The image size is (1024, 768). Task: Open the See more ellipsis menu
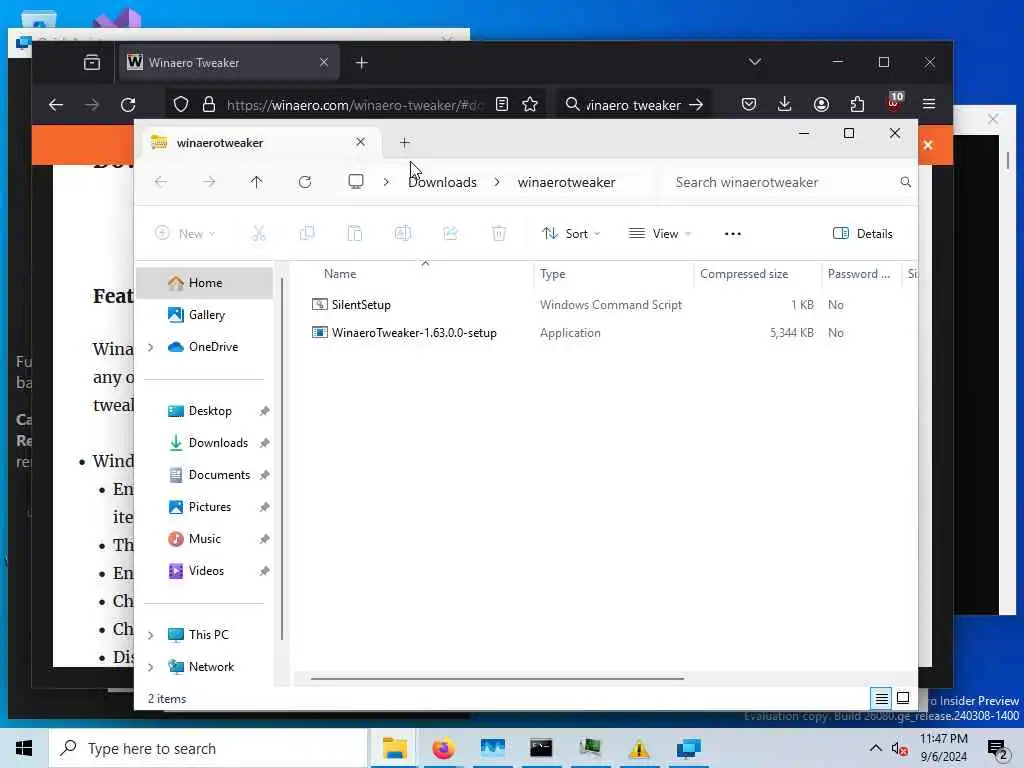(733, 234)
